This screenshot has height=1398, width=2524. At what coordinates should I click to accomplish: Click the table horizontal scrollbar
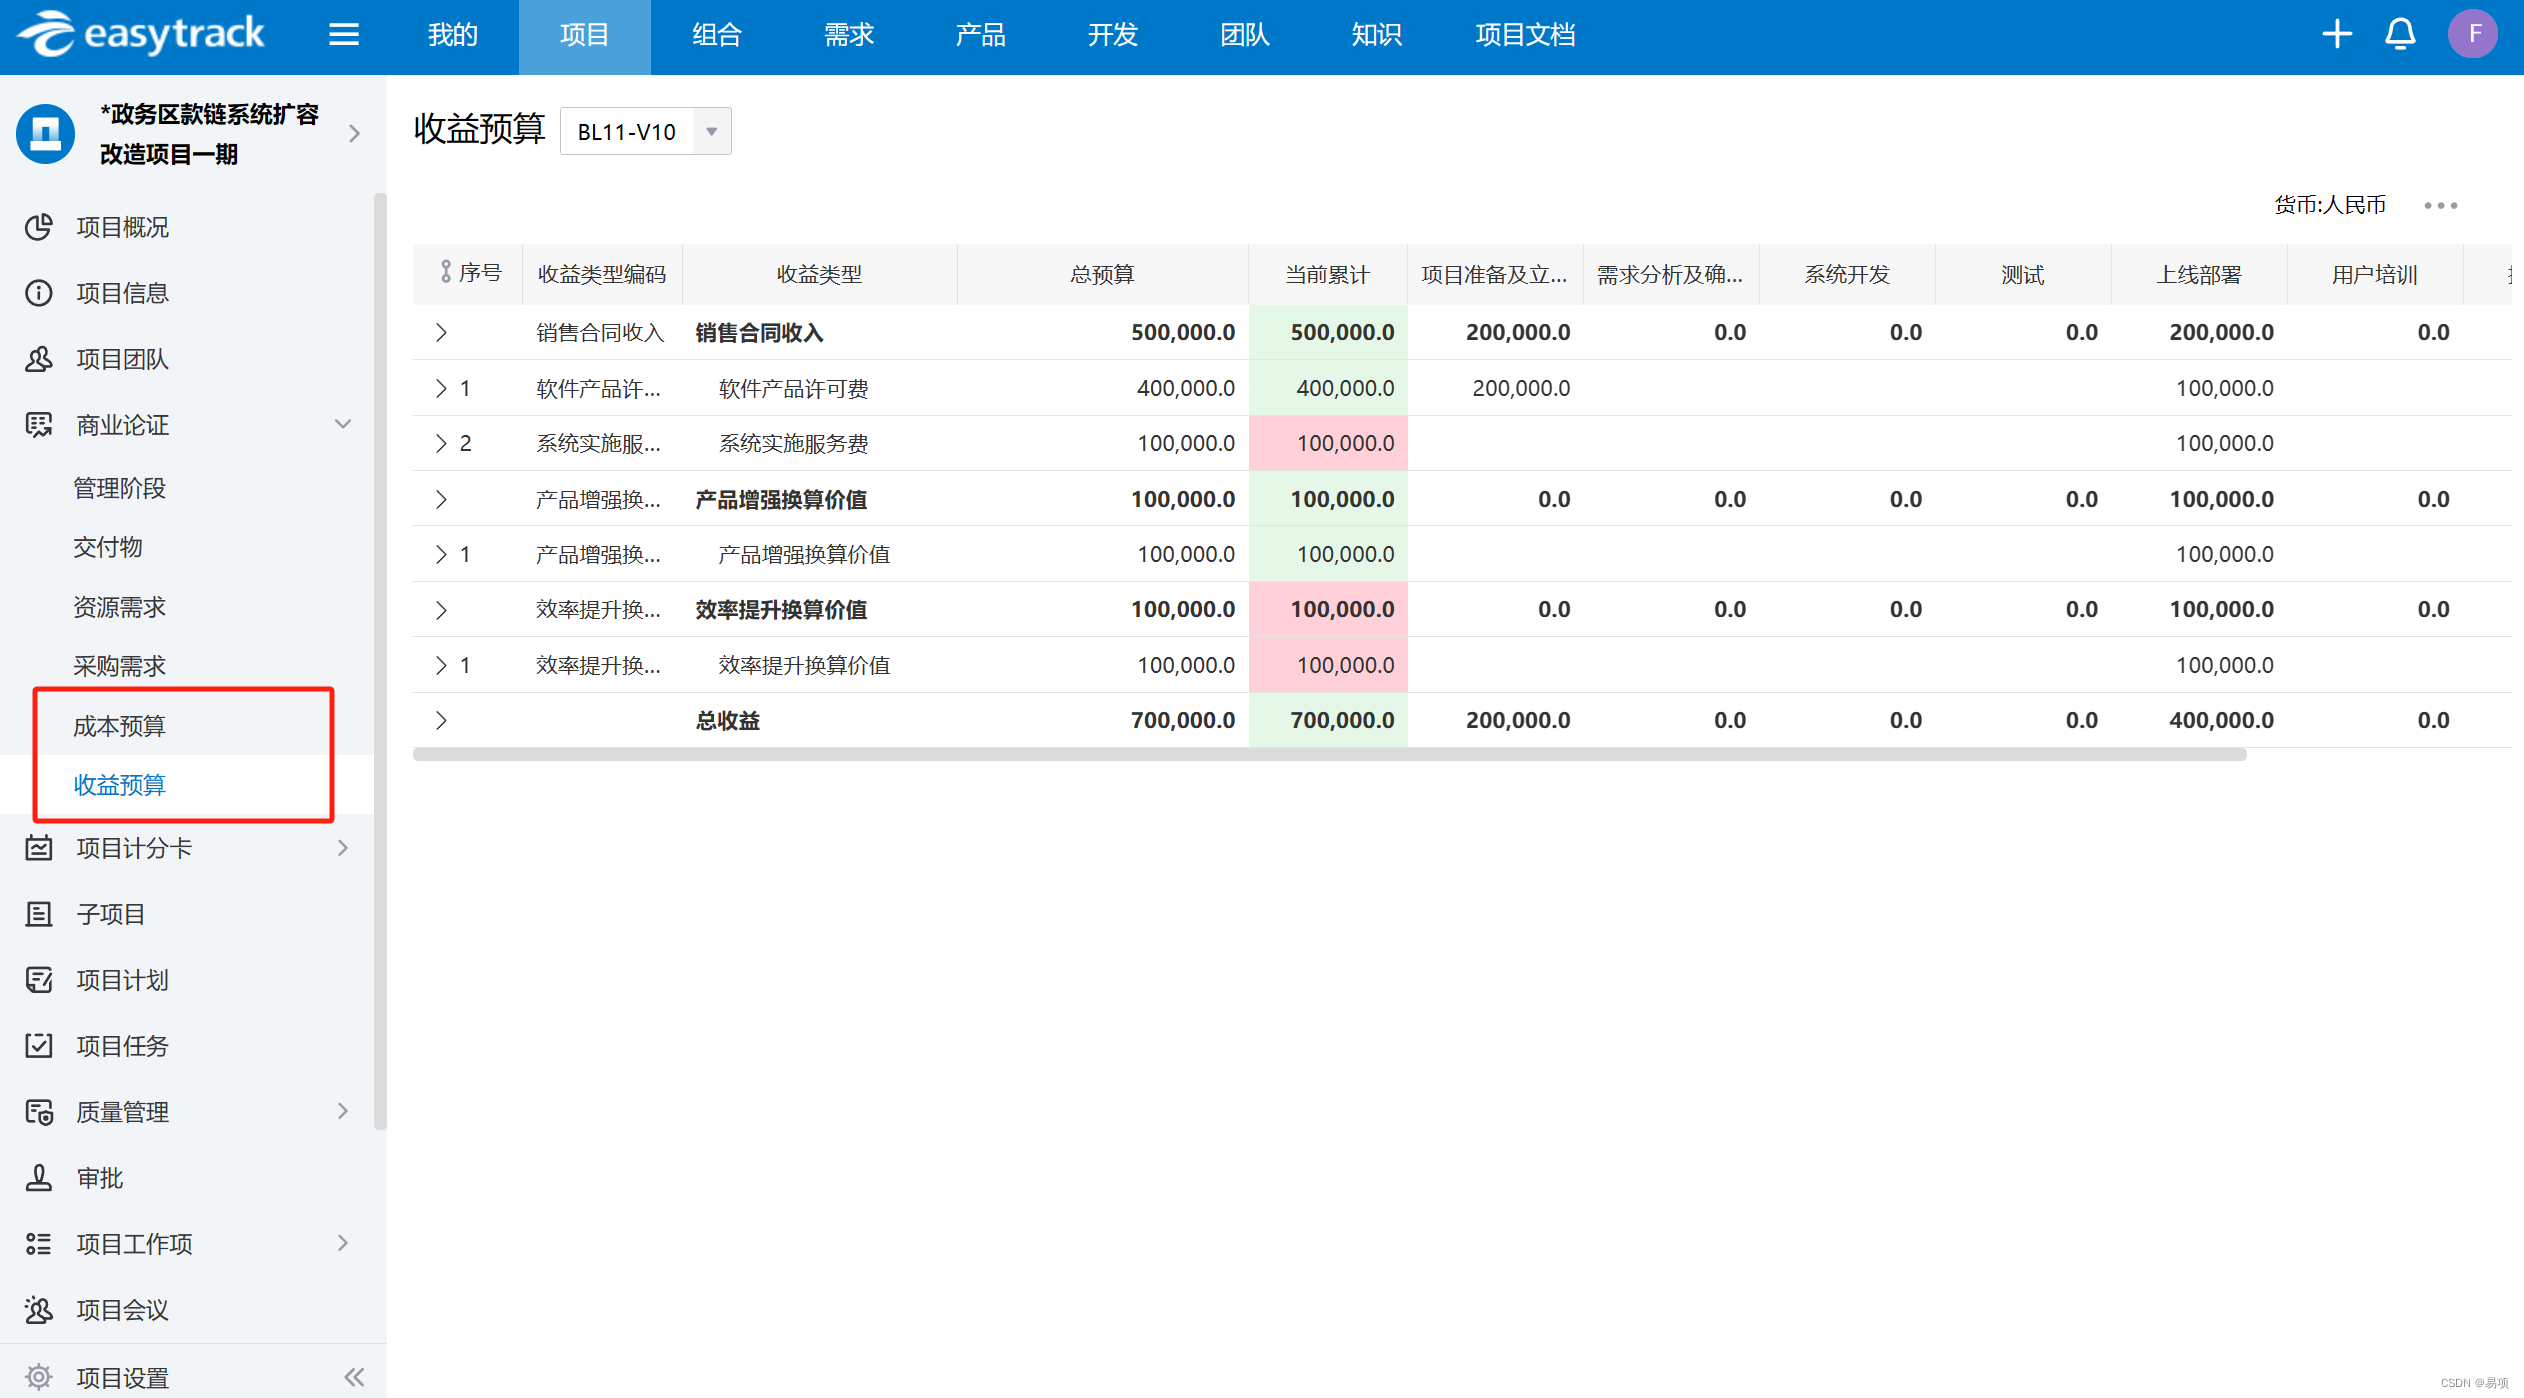[x=1330, y=755]
